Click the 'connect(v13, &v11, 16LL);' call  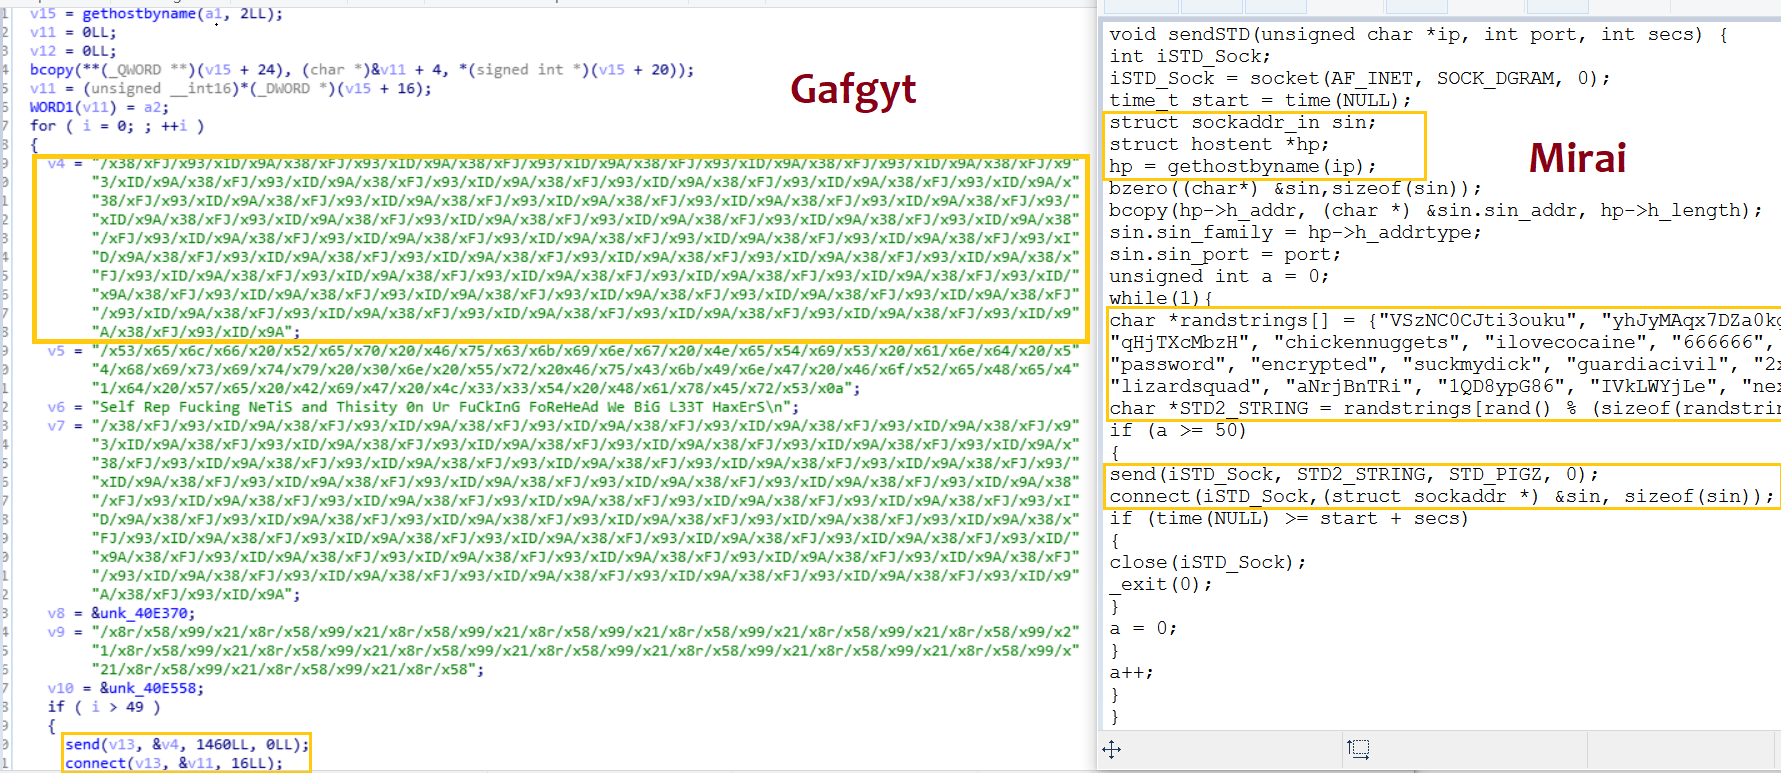click(174, 763)
